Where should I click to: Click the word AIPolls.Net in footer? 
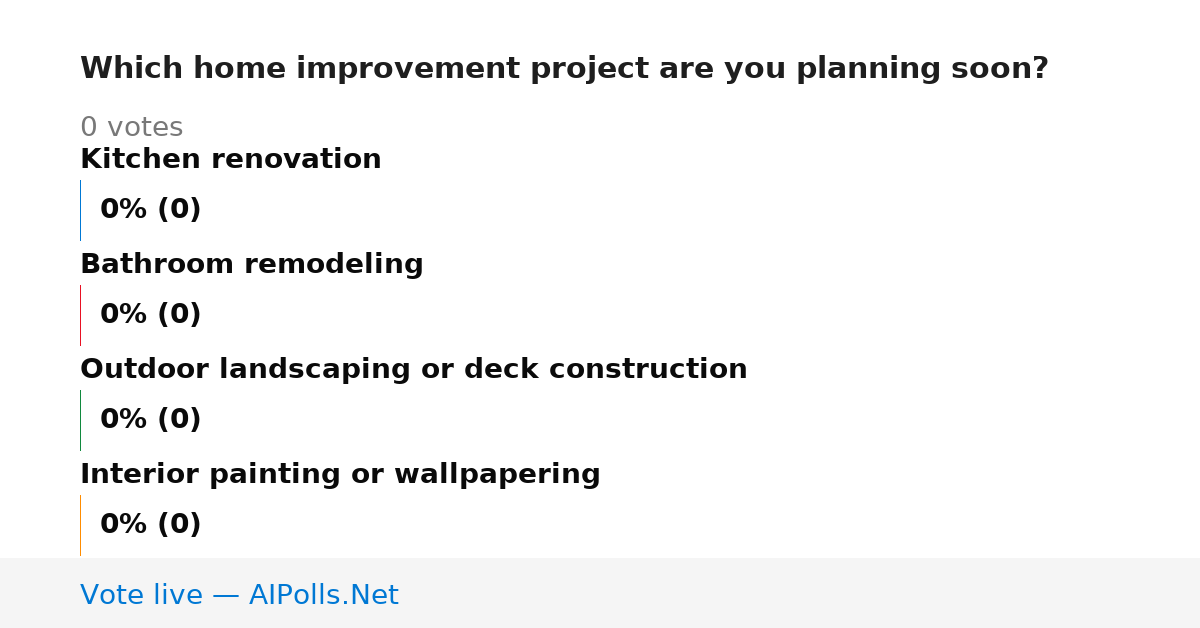point(323,595)
